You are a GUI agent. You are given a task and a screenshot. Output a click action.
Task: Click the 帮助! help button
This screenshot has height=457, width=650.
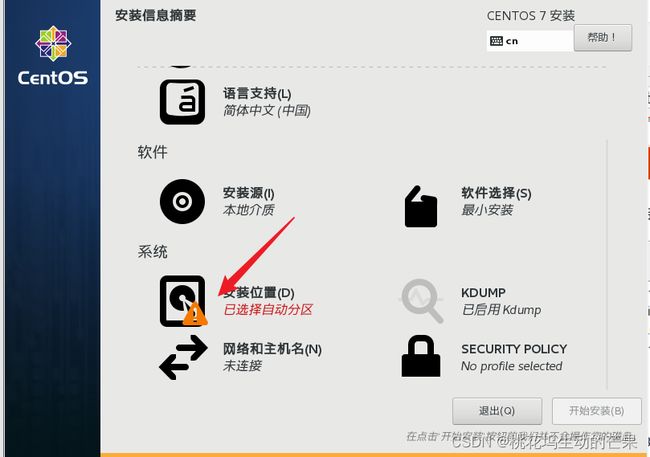point(603,38)
